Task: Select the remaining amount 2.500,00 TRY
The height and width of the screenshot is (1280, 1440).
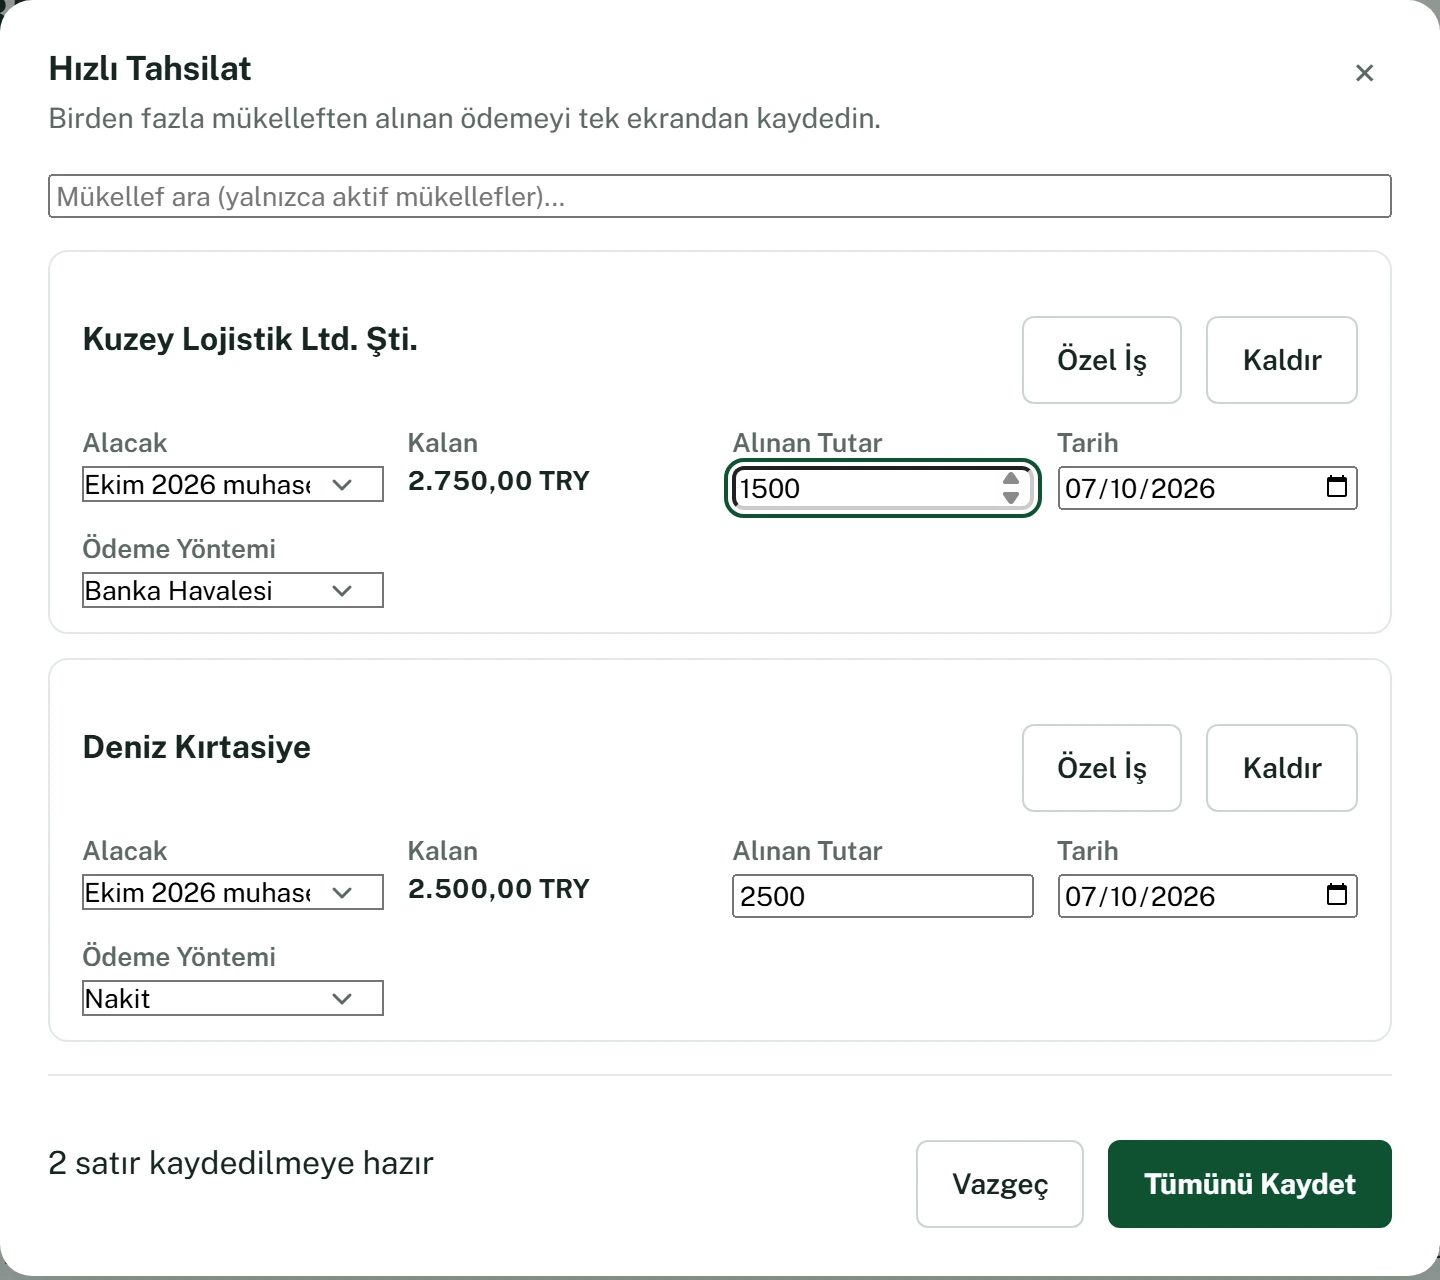Action: click(499, 889)
